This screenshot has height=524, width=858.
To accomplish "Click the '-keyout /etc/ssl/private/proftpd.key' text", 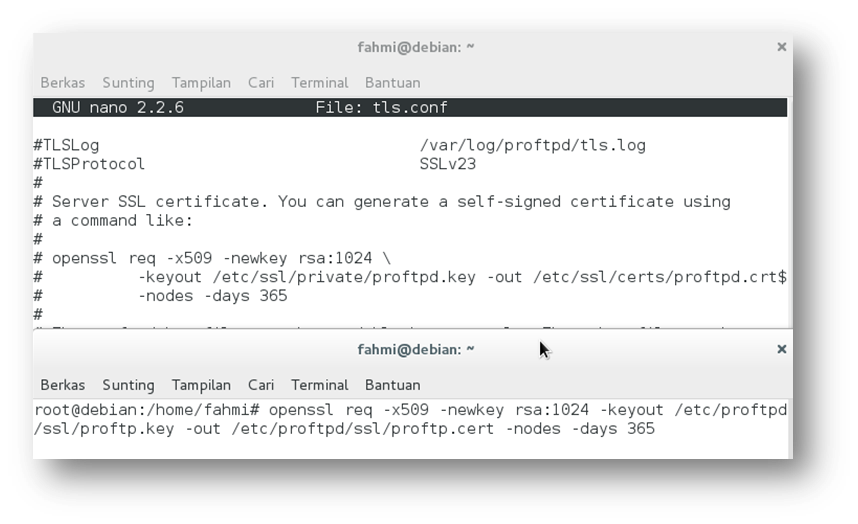I will [x=306, y=277].
